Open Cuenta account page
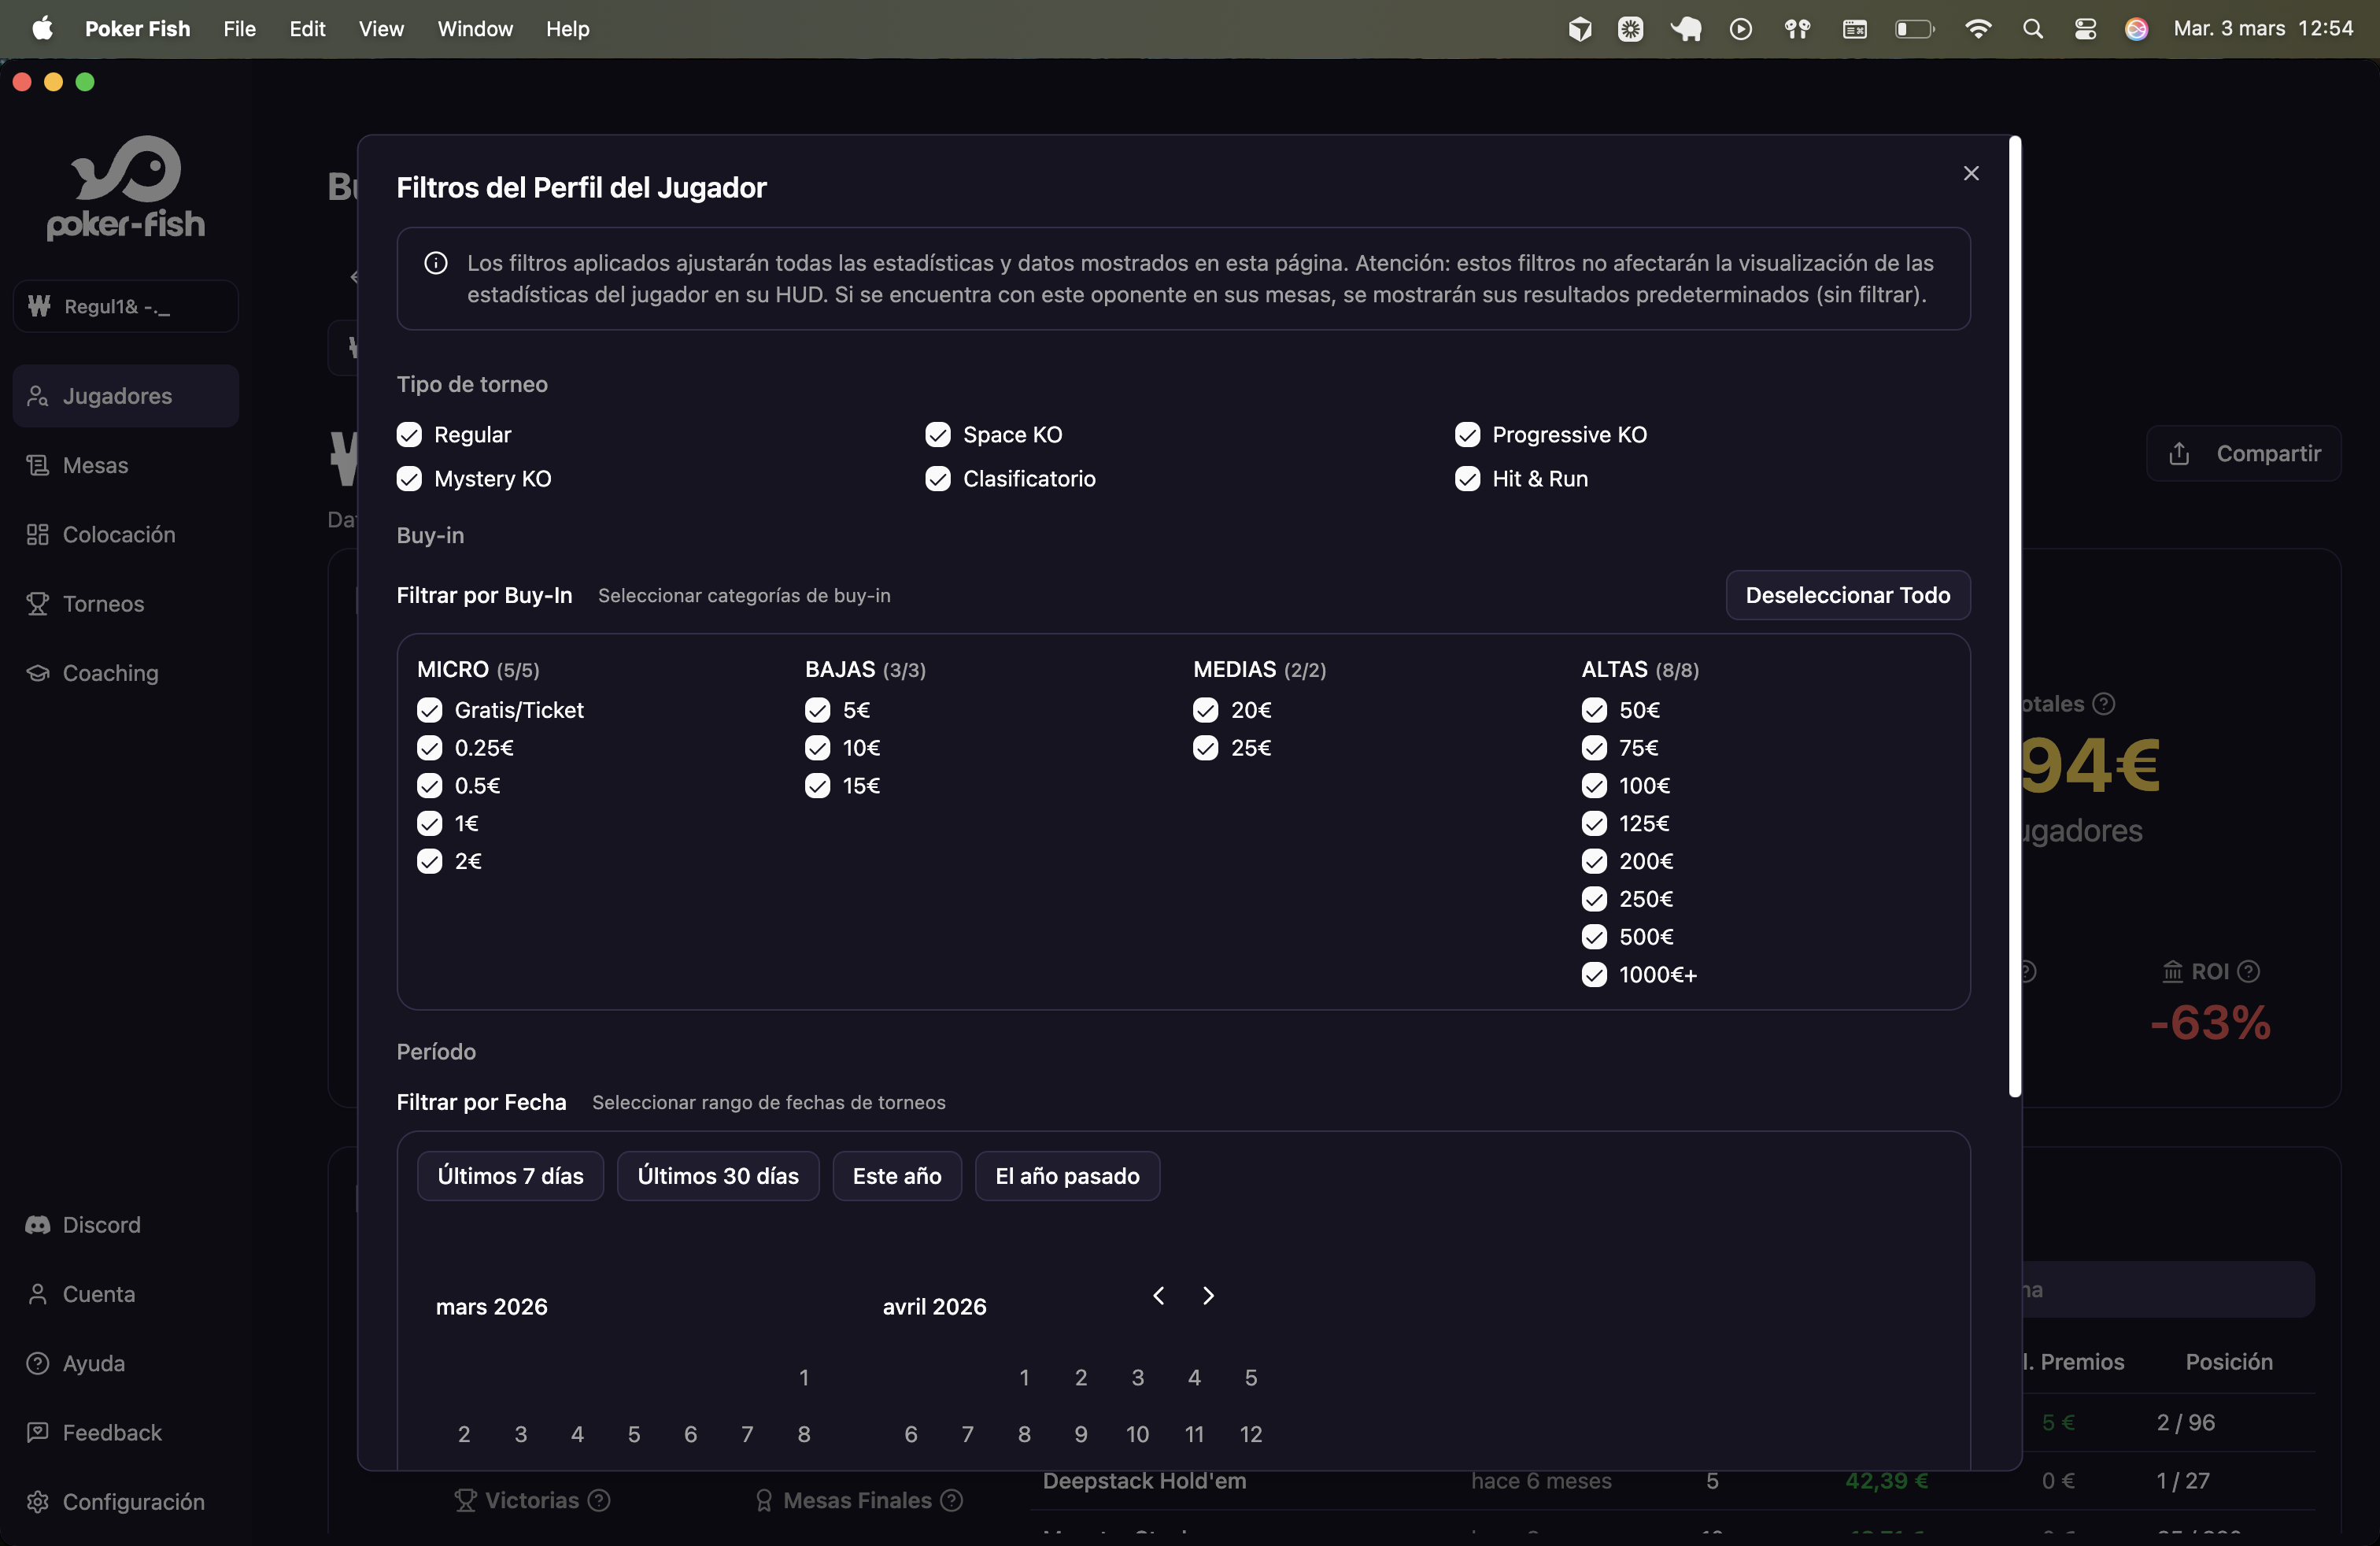Image resolution: width=2380 pixels, height=1546 pixels. [126, 1294]
